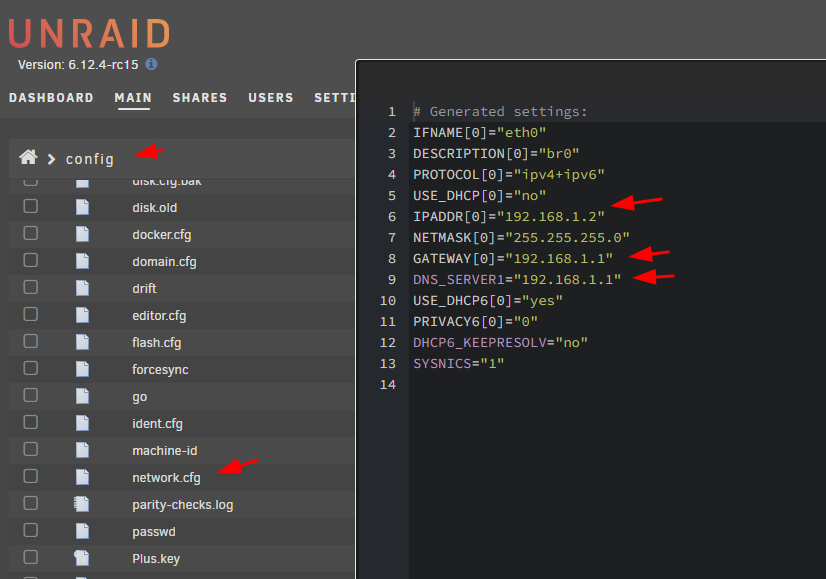Open the machine-id file
Image resolution: width=826 pixels, height=579 pixels.
(165, 451)
